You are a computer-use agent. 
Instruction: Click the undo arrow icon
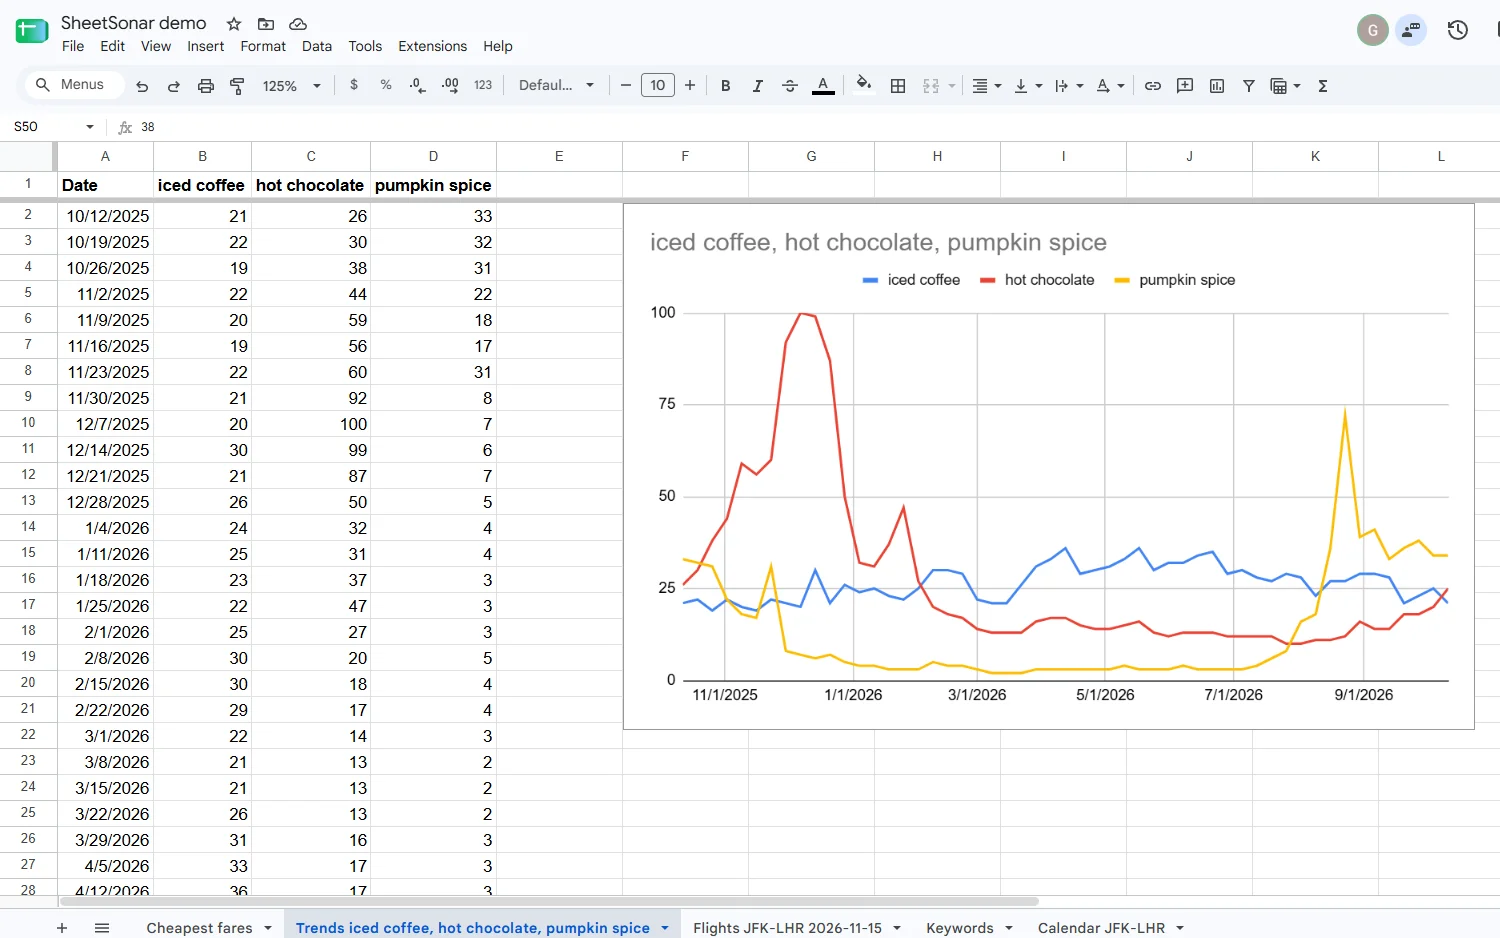point(142,86)
